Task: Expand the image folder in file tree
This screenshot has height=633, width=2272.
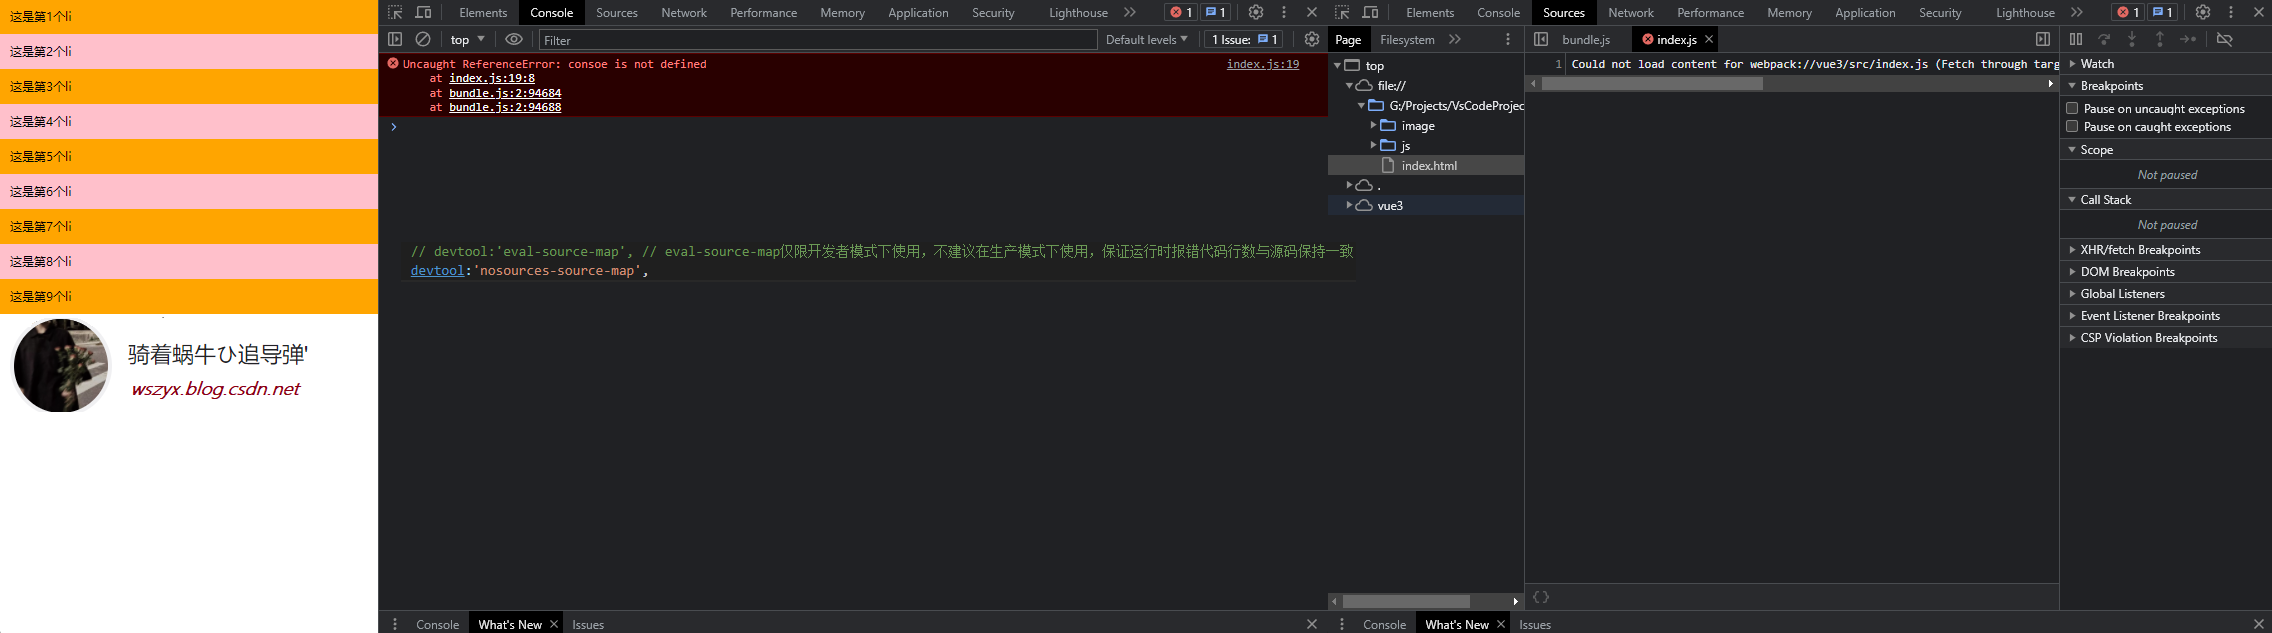Action: pos(1373,125)
